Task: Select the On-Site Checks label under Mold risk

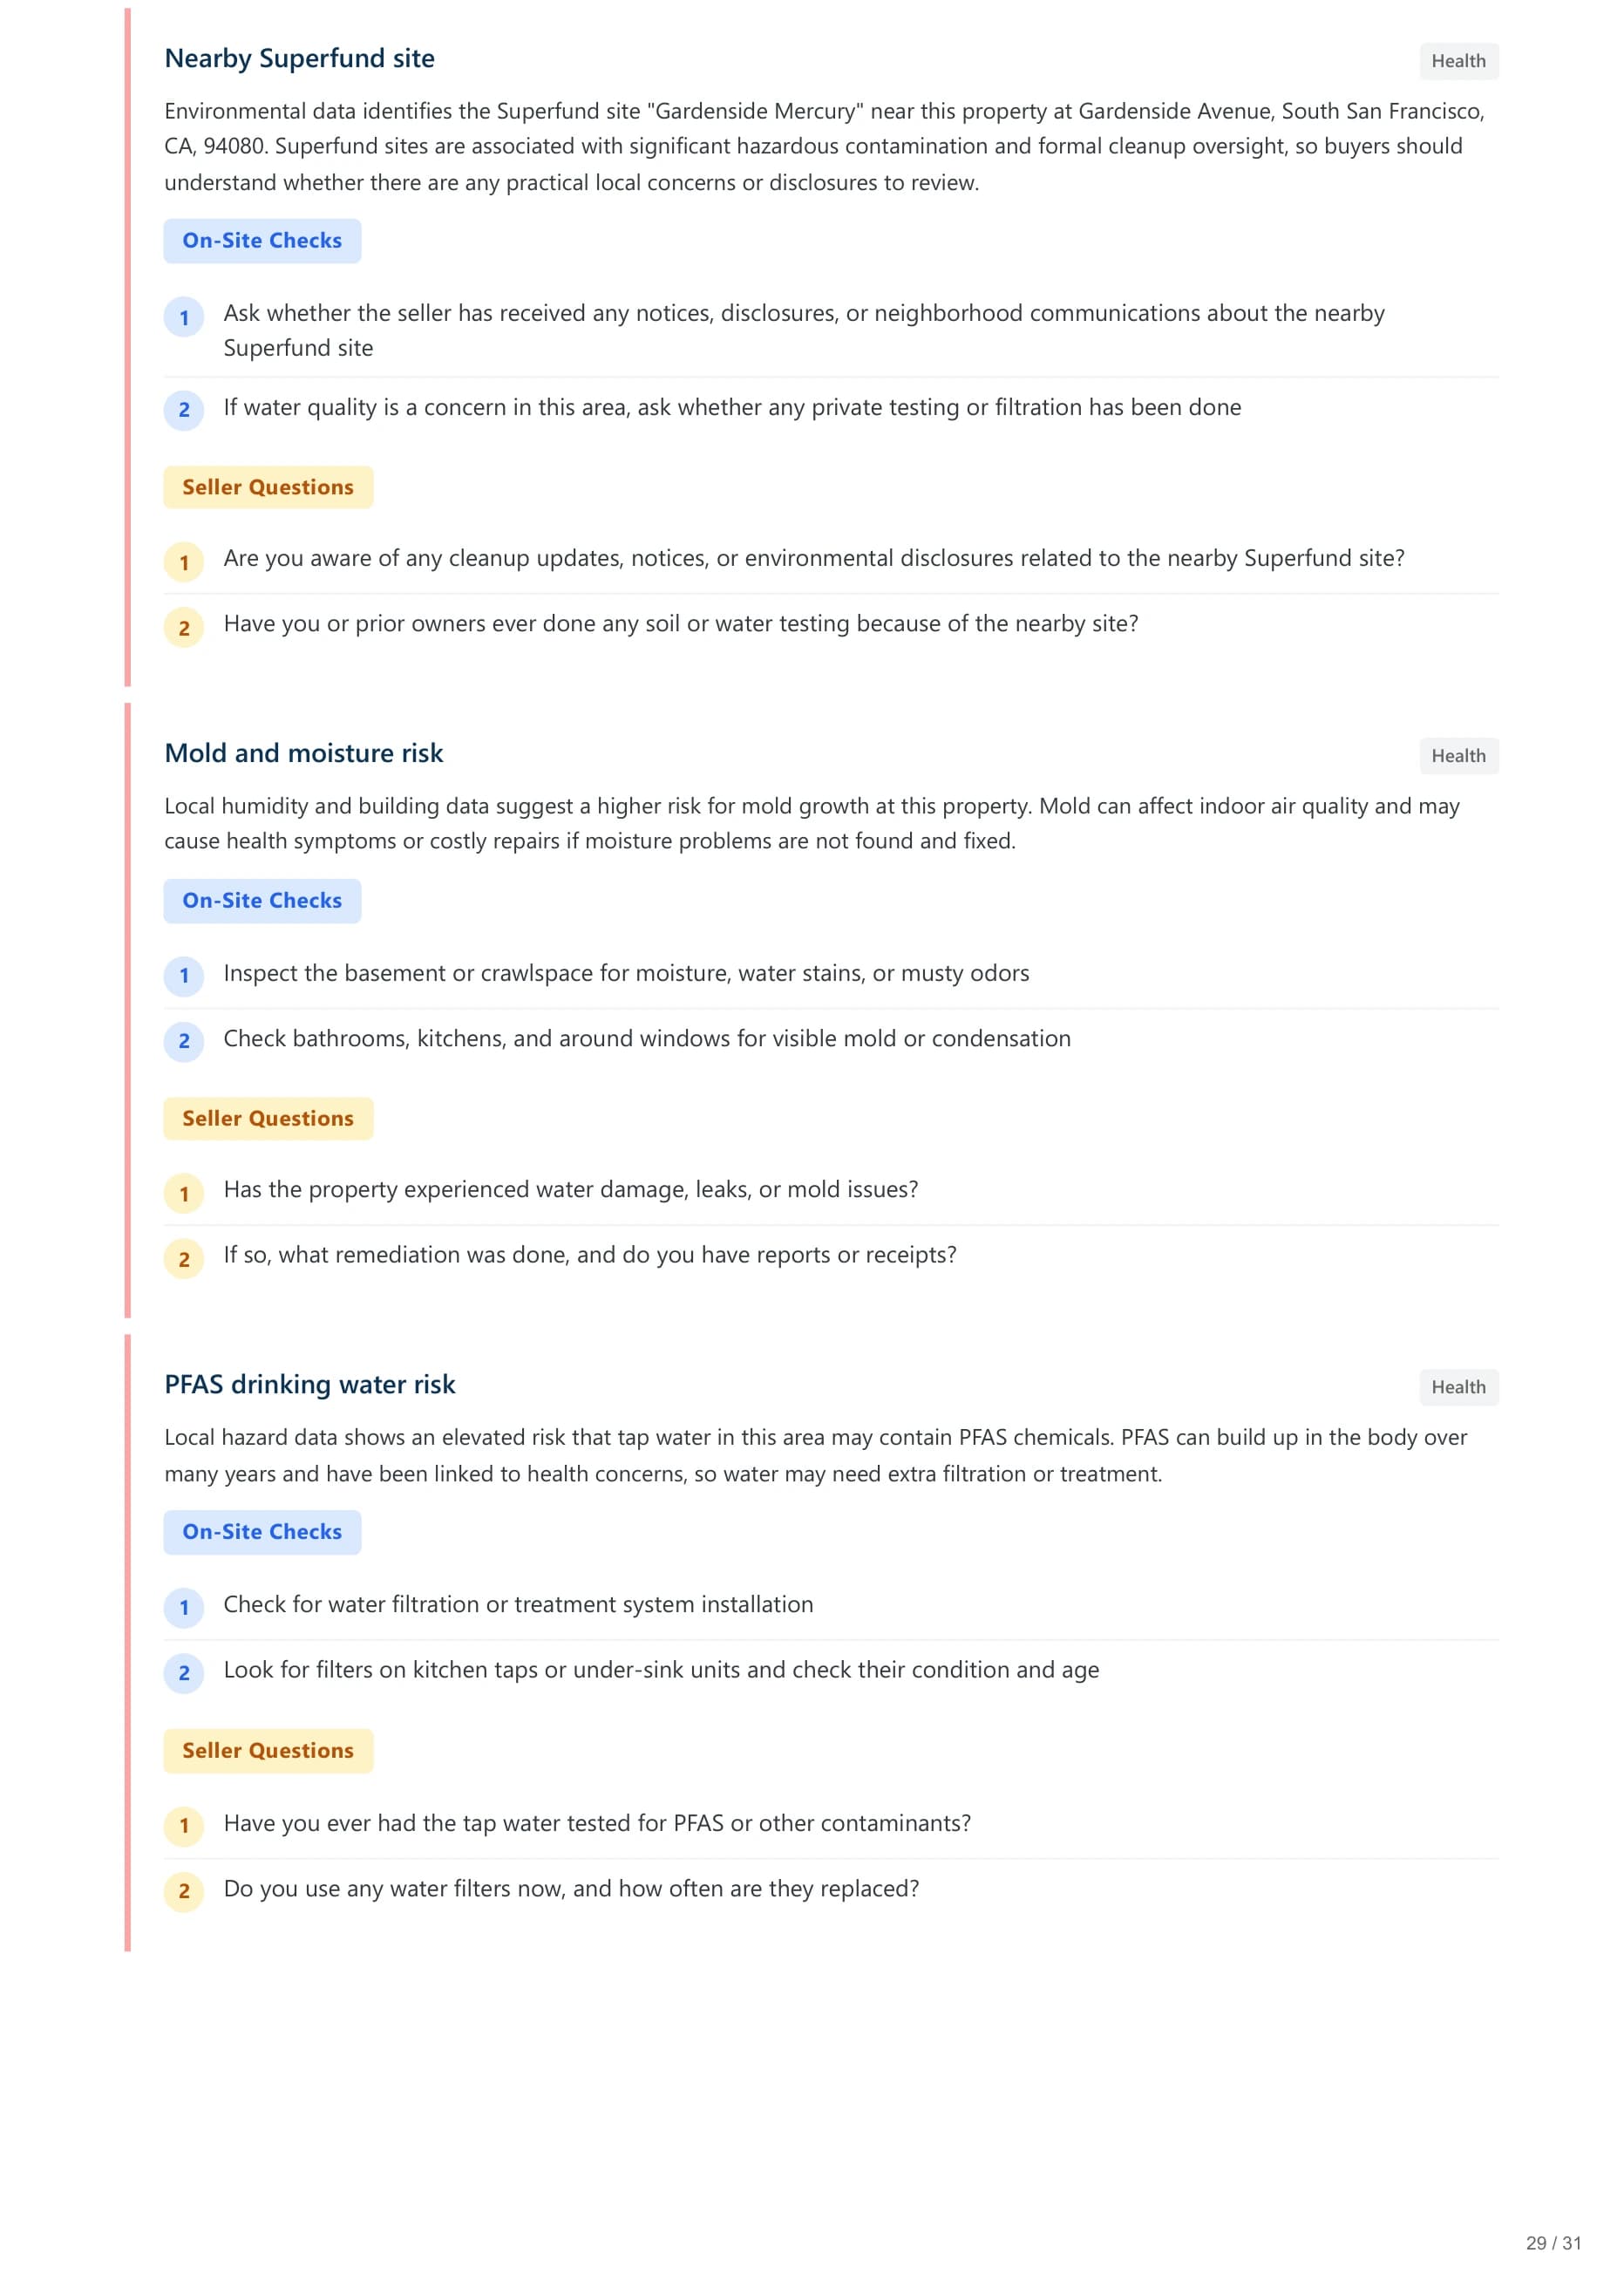Action: pos(262,901)
